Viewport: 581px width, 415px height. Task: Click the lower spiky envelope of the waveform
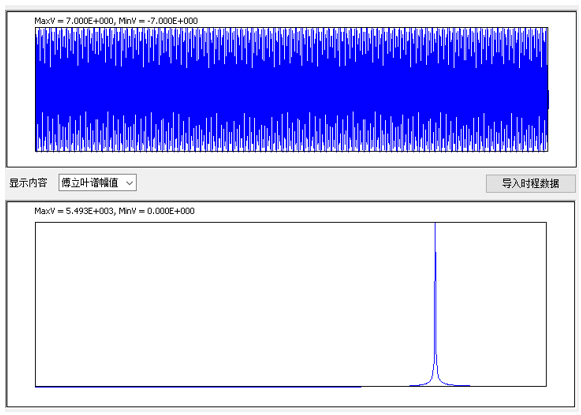[x=292, y=132]
